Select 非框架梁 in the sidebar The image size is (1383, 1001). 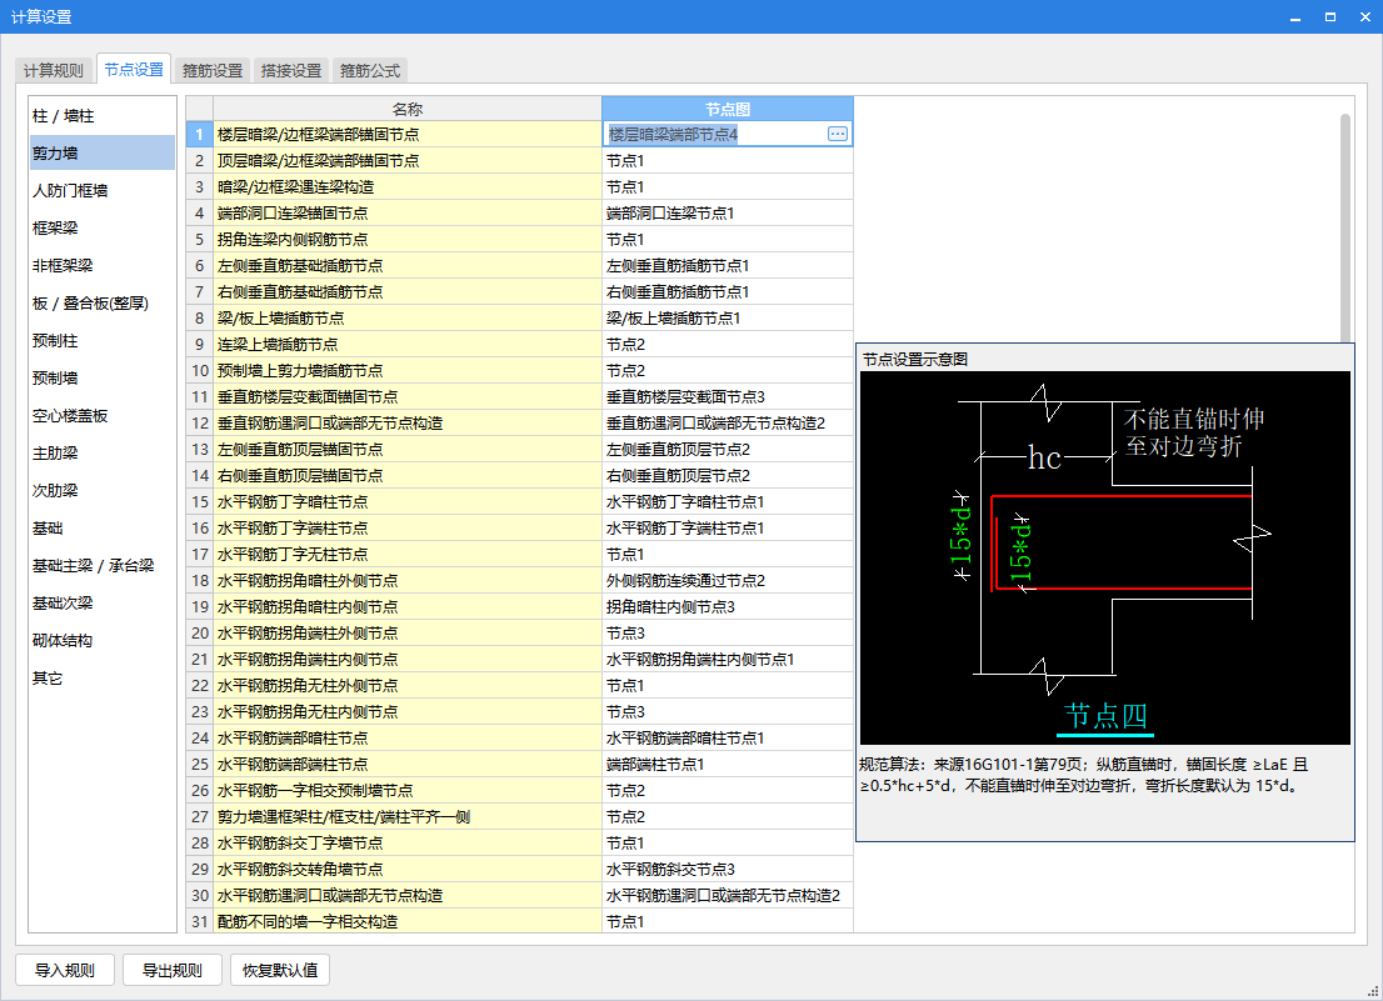click(x=102, y=265)
